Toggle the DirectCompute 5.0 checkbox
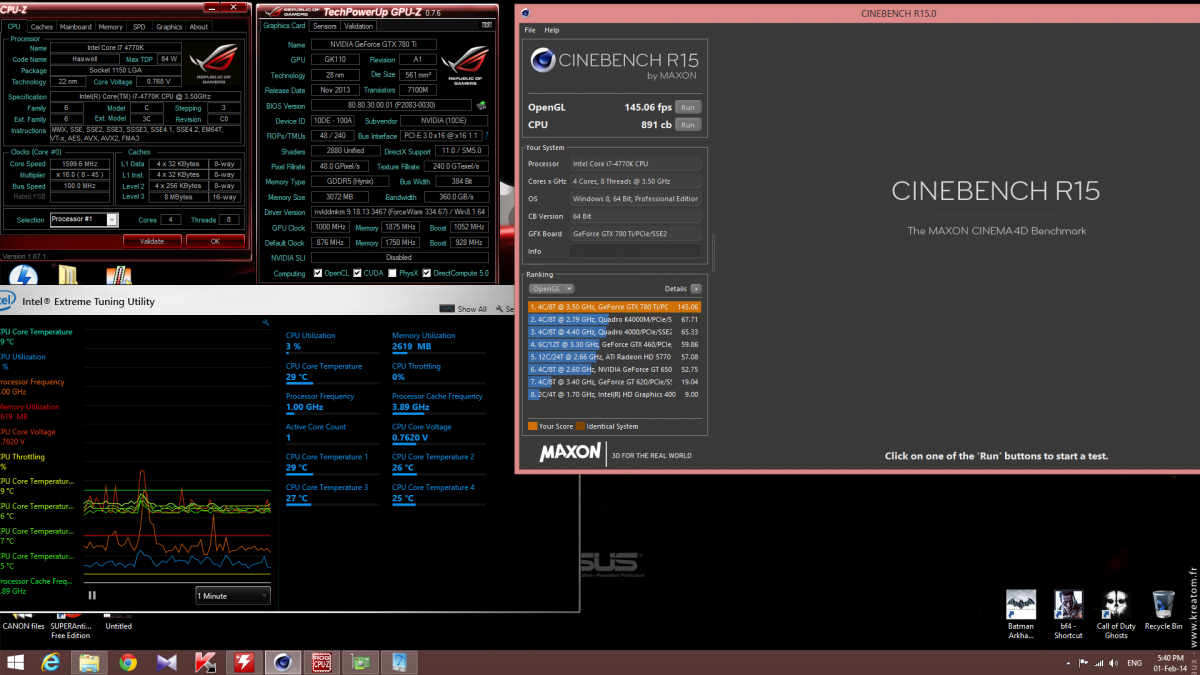Image resolution: width=1200 pixels, height=675 pixels. click(426, 273)
